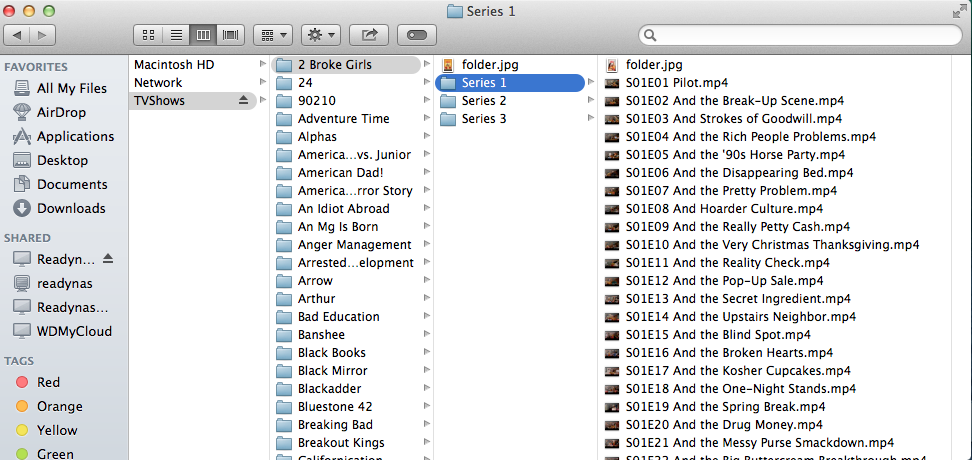The height and width of the screenshot is (460, 972).
Task: Select the Series 1 folder
Action: (x=510, y=82)
